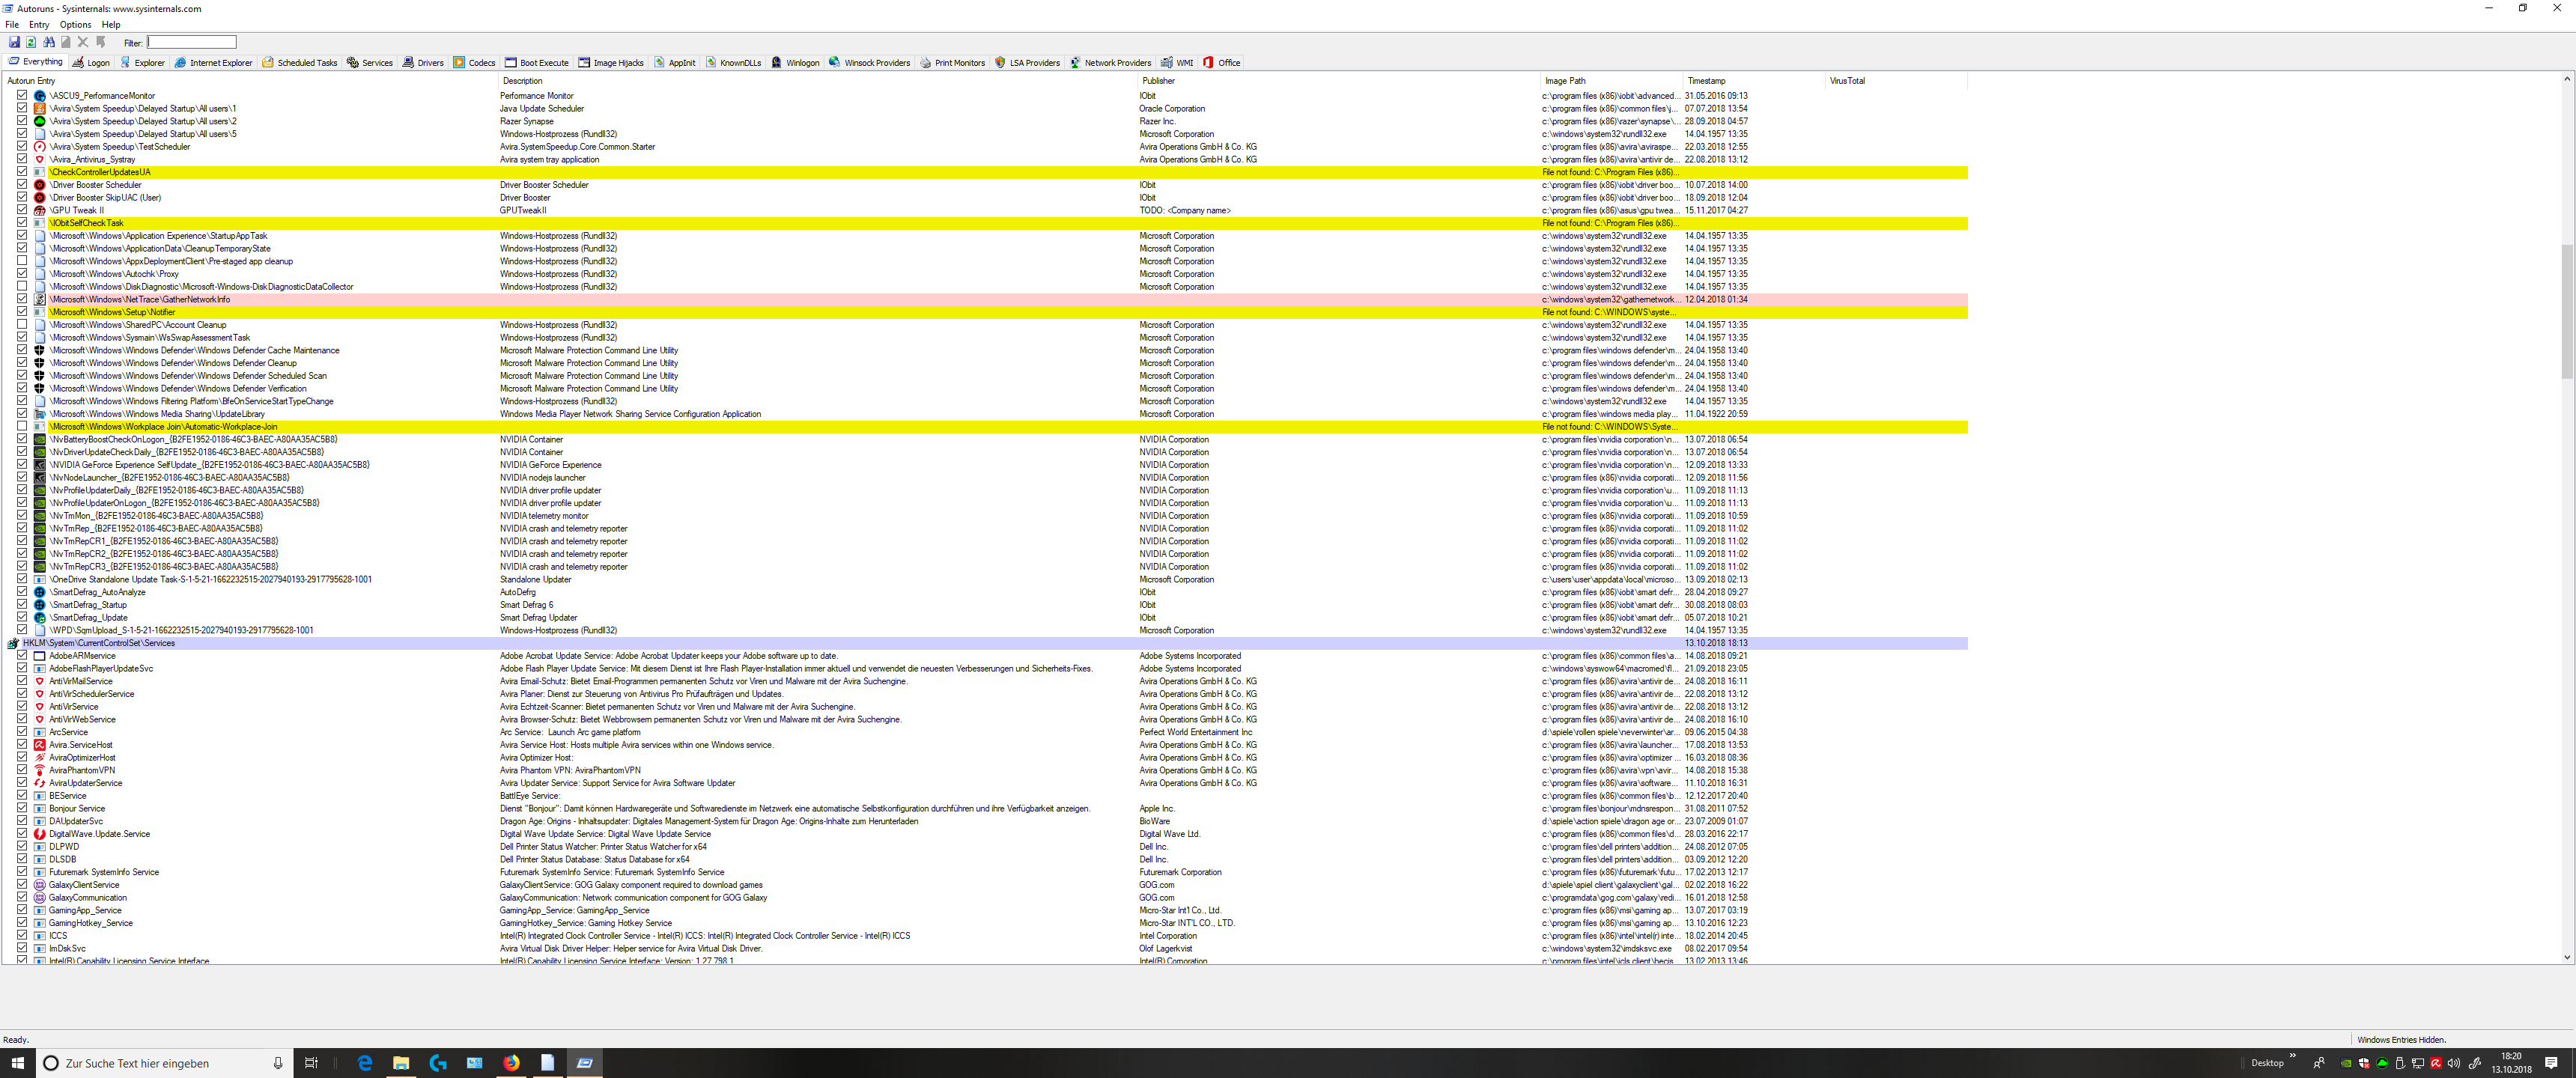Click the Jump to Entry toolbar icon
Screen dimensions: 2576x1078
point(100,42)
